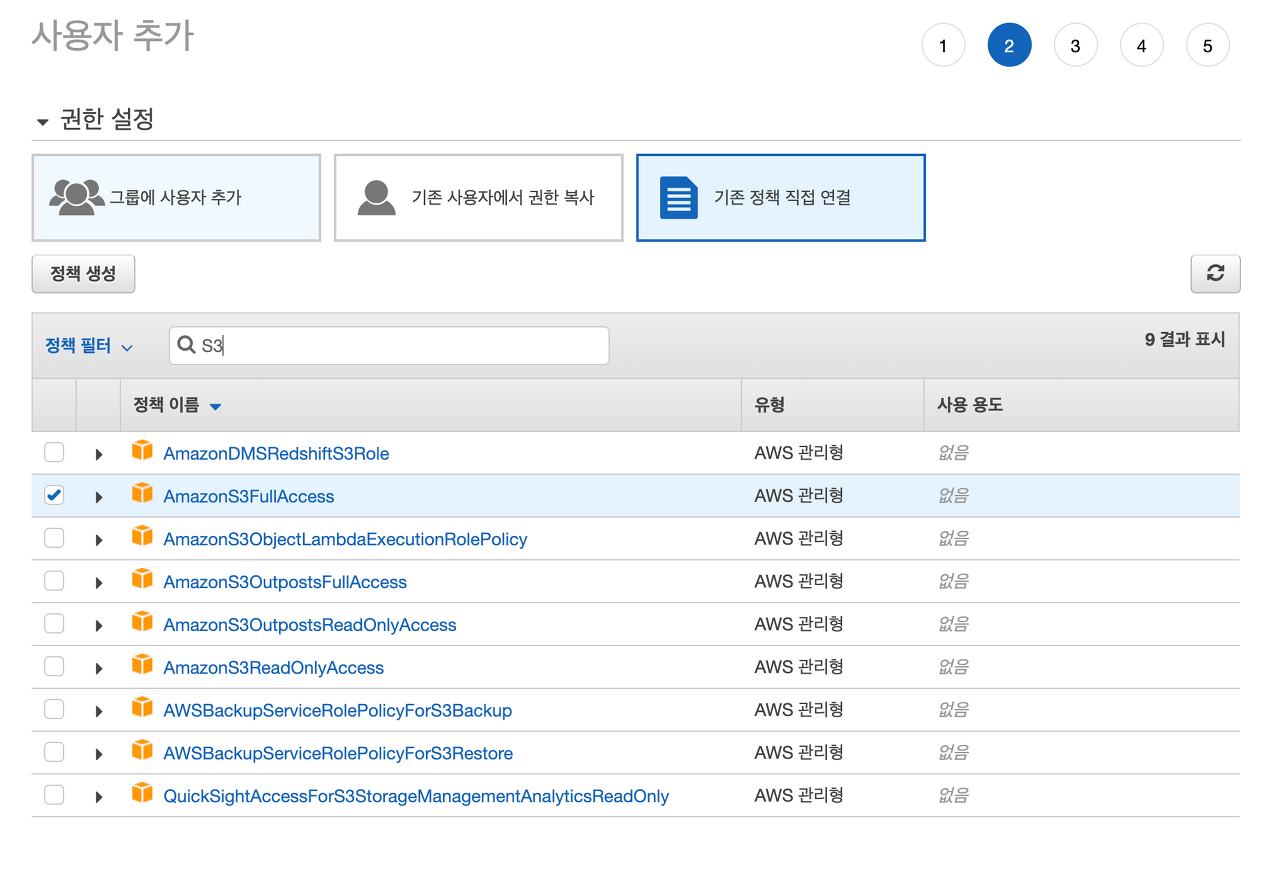
Task: Click the 9 결과 표시 result count text
Action: click(1185, 340)
